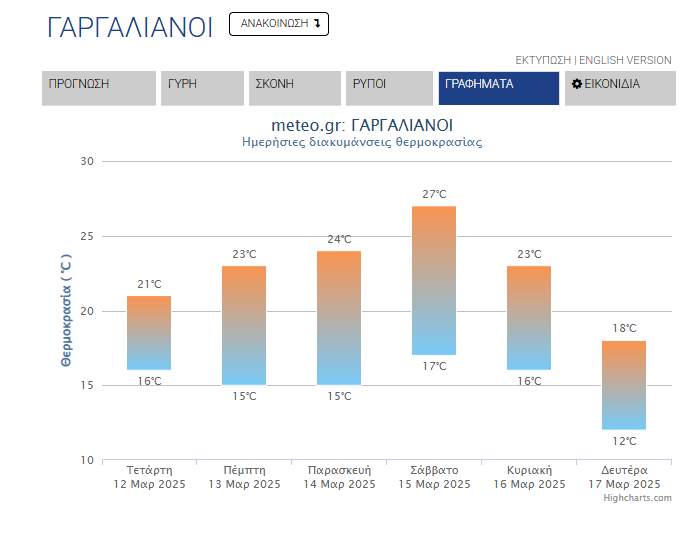Click x-axis label Κυριακή 16 Μαρ 2025
Screen dimensions: 692x536
click(x=529, y=477)
